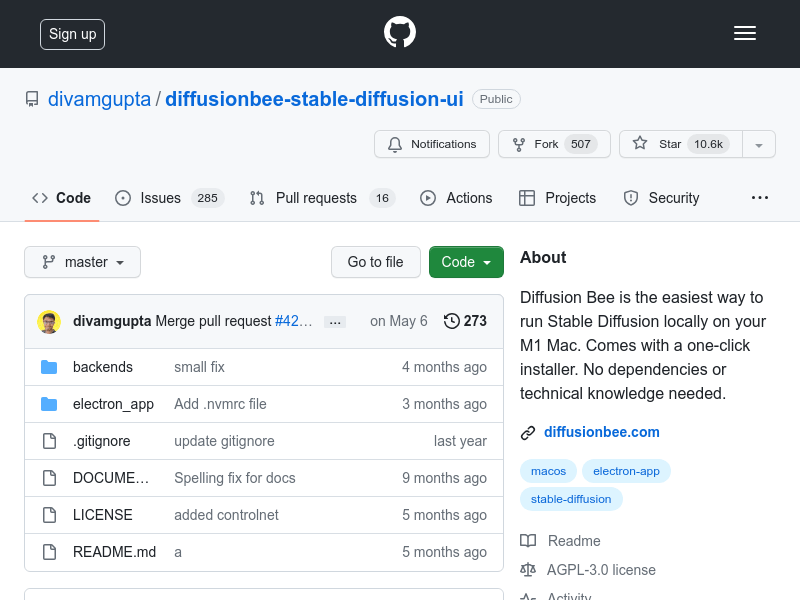Open the Security tab
The height and width of the screenshot is (600, 800).
coord(661,198)
